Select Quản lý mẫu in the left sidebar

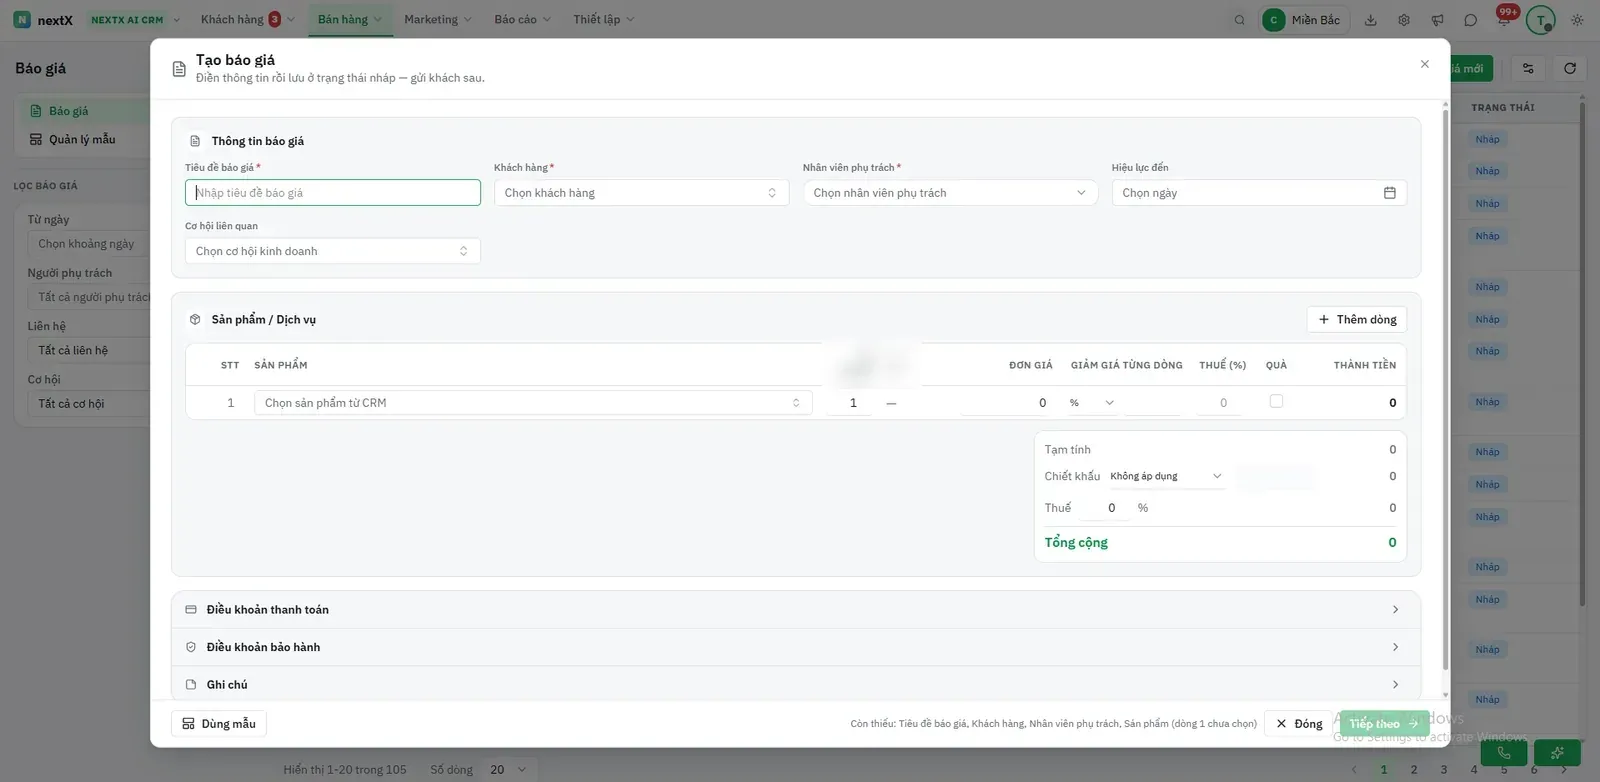tap(82, 140)
